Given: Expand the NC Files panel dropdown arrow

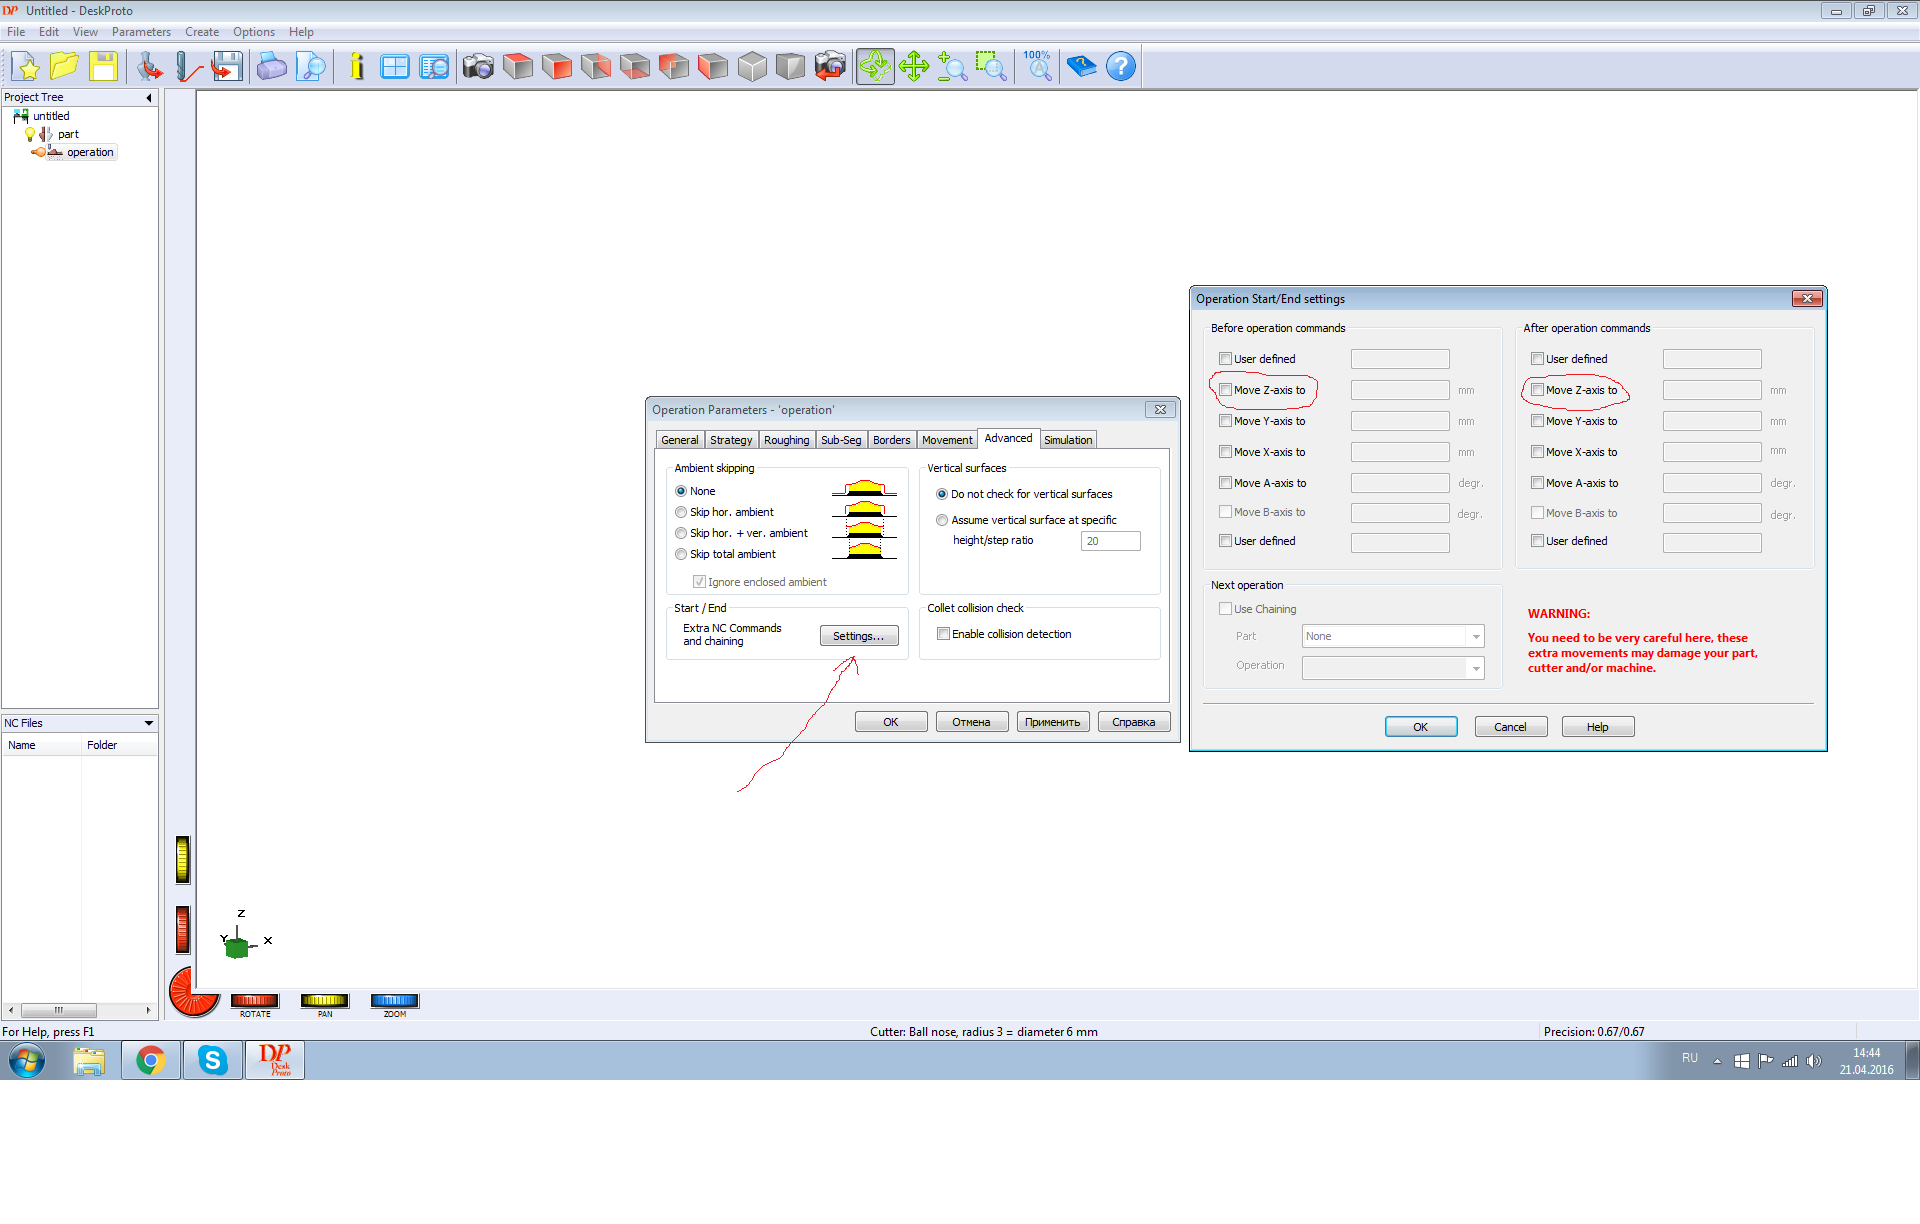Looking at the screenshot, I should coord(149,723).
